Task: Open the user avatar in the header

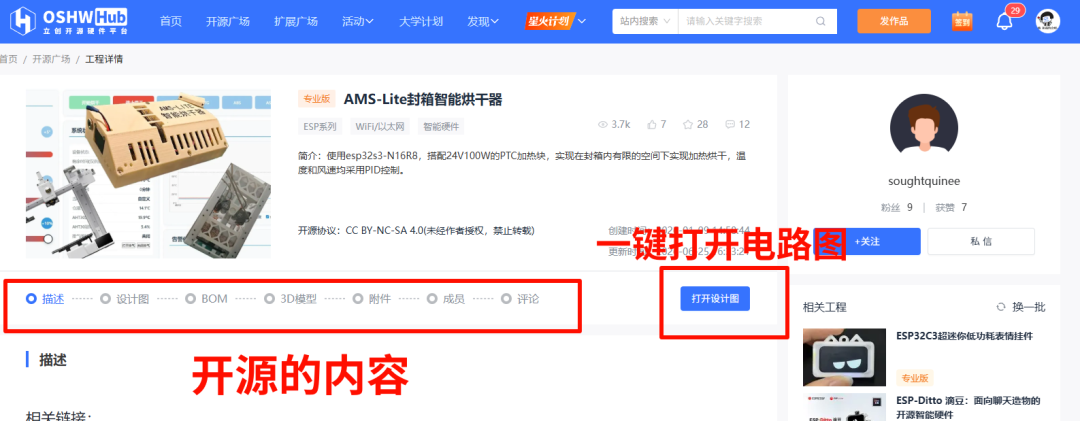Action: click(1048, 21)
